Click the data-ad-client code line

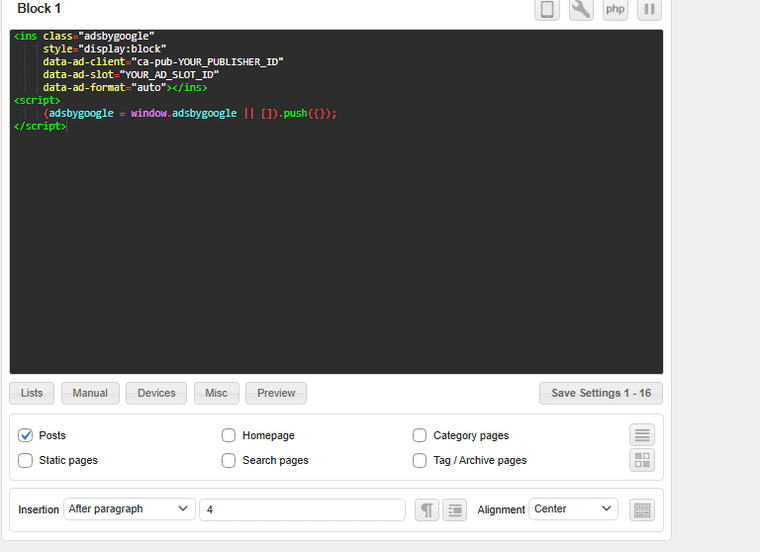pyautogui.click(x=163, y=62)
